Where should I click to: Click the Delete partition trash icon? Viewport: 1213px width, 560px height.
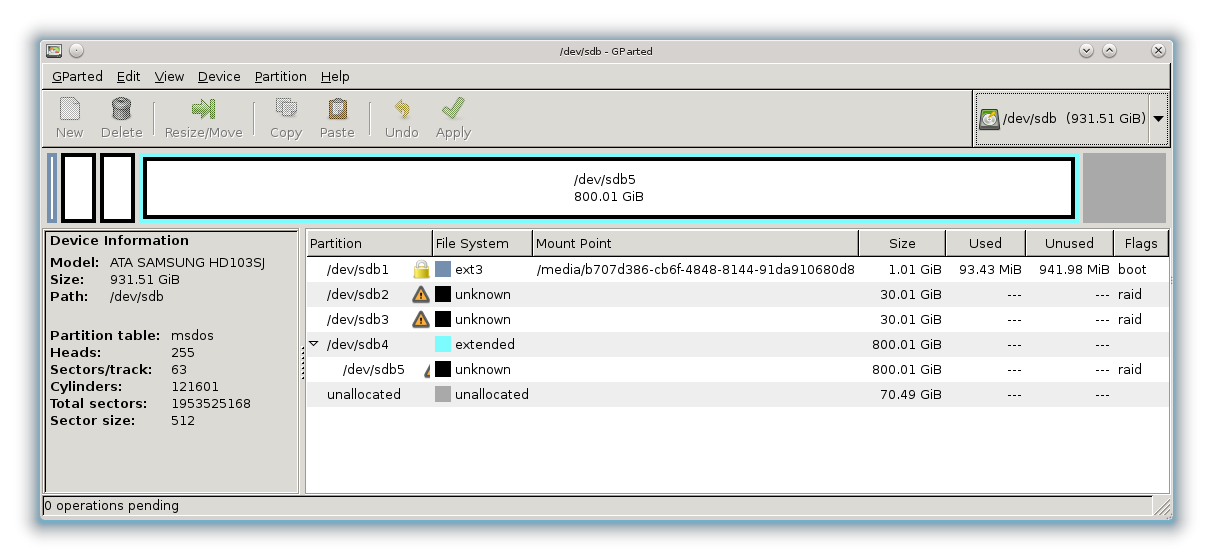(x=121, y=109)
